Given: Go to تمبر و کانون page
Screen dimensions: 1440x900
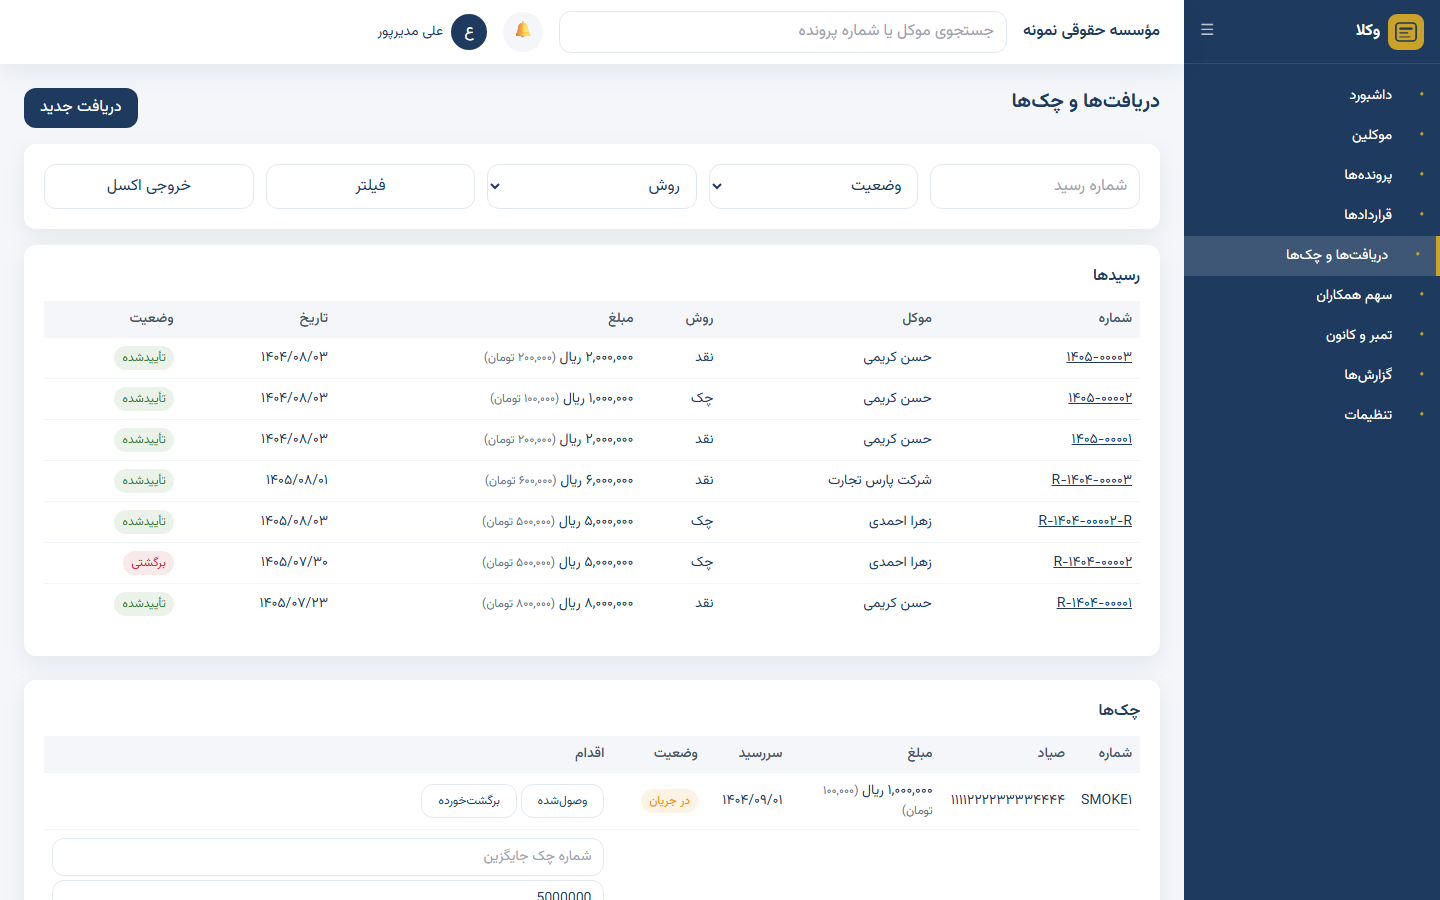Looking at the screenshot, I should [1312, 335].
